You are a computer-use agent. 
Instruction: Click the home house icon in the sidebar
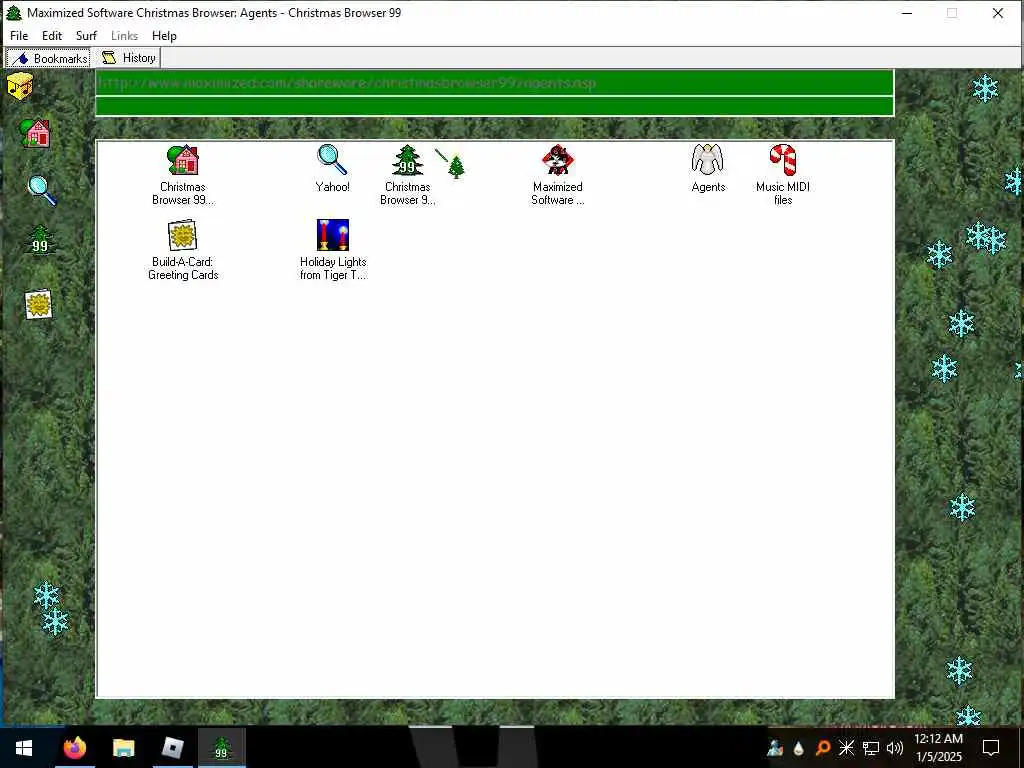click(35, 134)
